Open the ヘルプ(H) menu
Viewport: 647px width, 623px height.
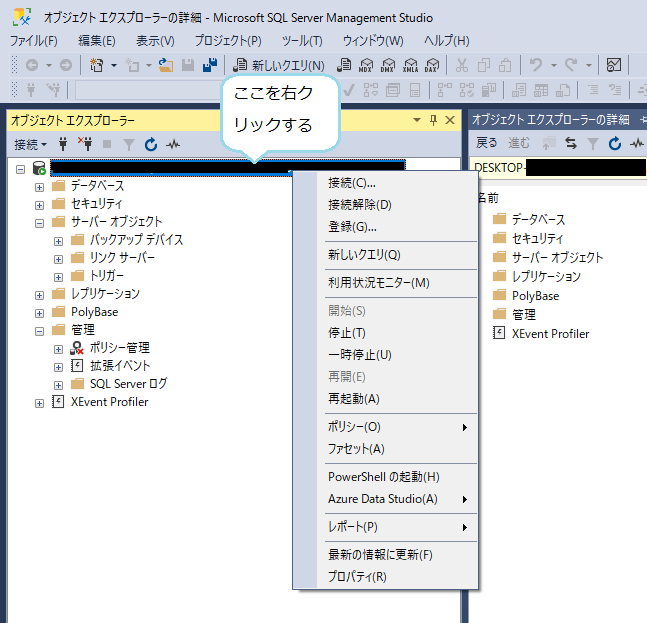[x=447, y=41]
